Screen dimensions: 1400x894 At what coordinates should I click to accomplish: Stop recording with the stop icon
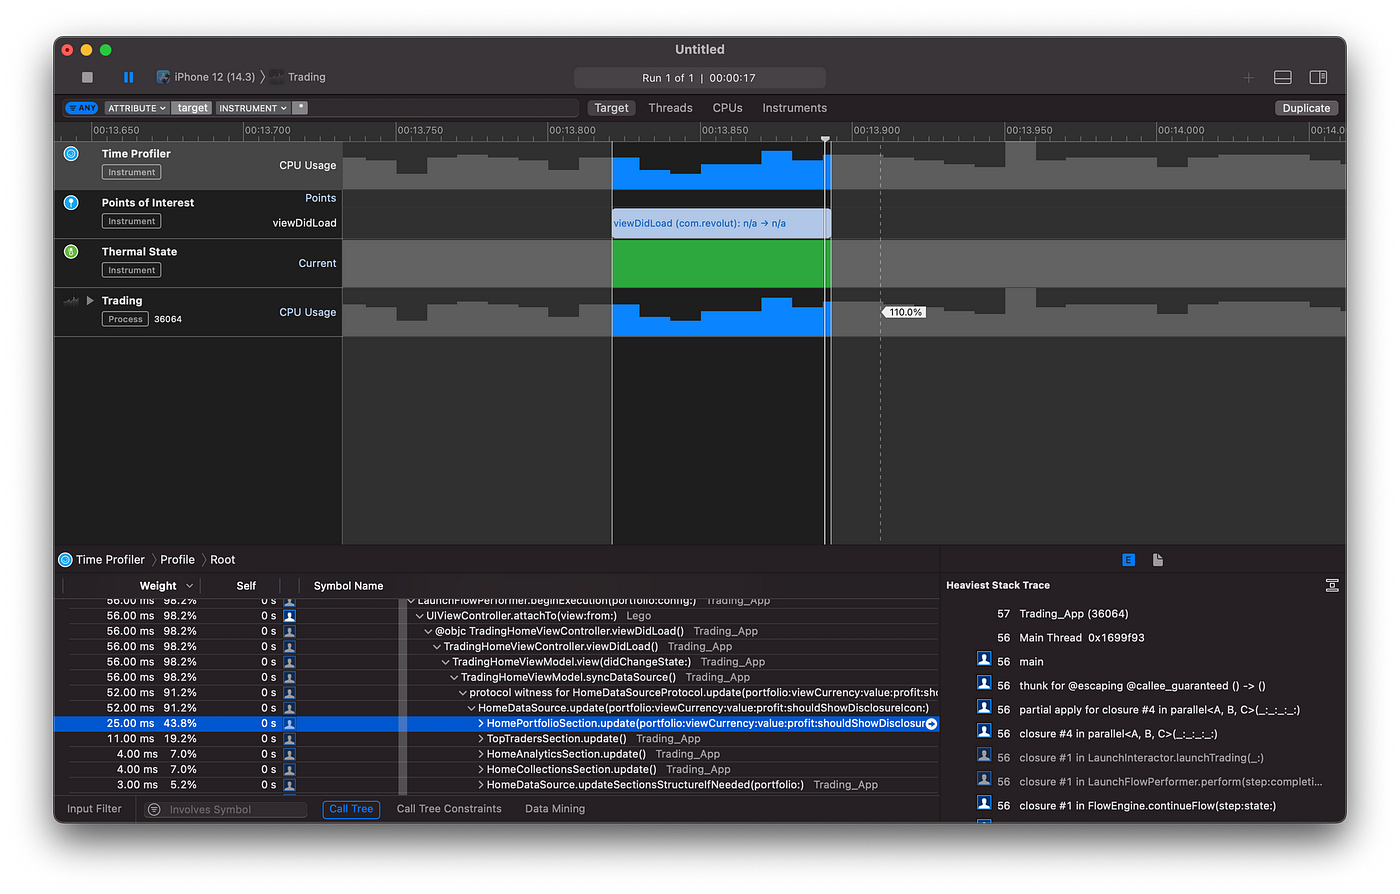(x=86, y=76)
